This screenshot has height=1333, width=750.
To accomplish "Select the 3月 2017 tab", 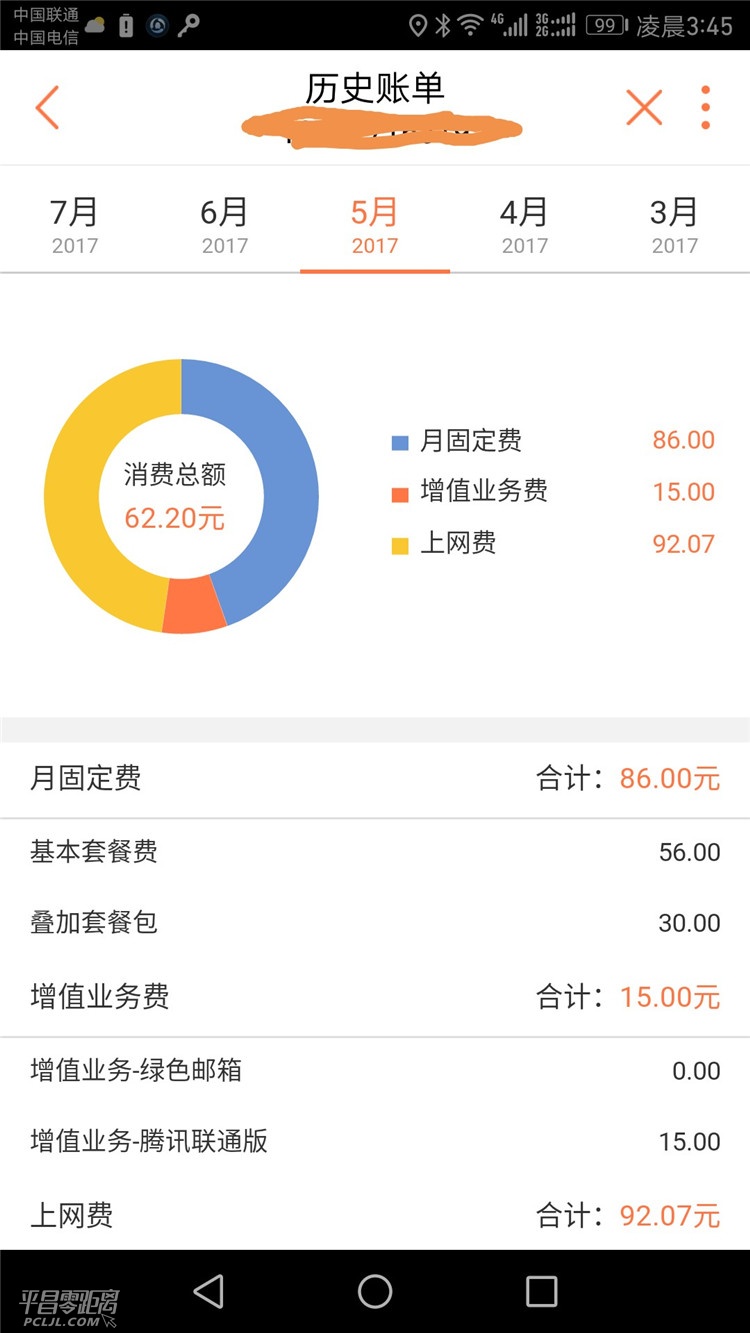I will pos(675,225).
